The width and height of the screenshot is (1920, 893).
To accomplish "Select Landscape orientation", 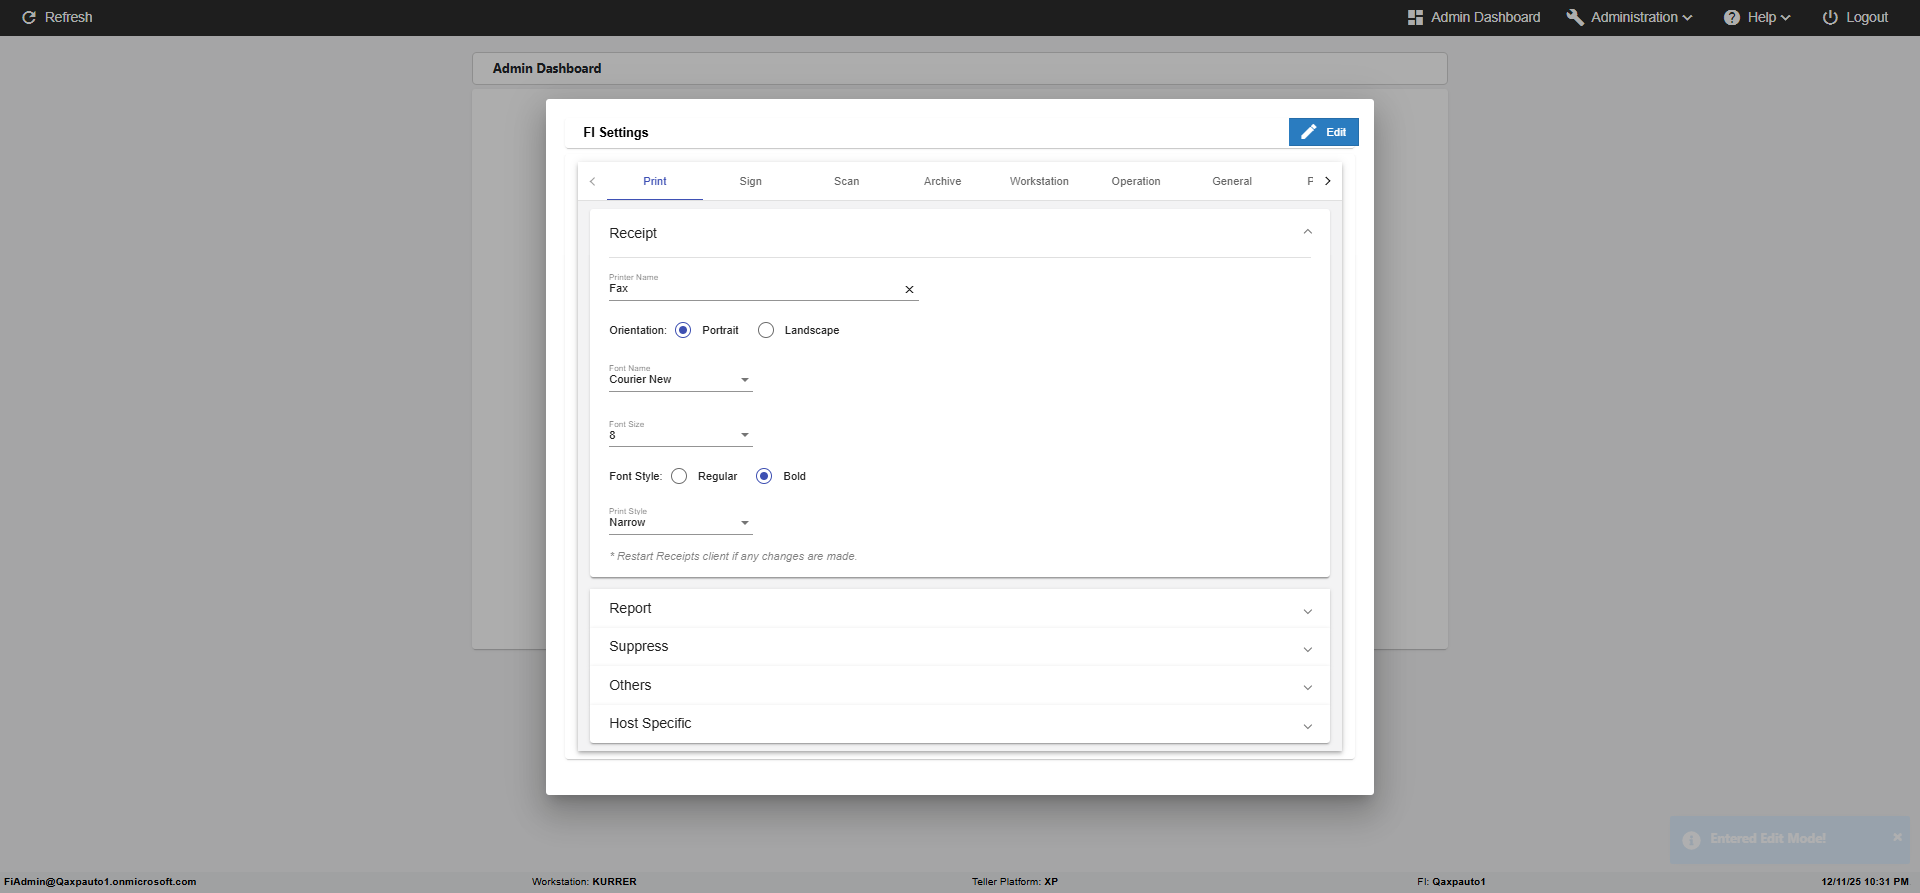I will click(766, 330).
